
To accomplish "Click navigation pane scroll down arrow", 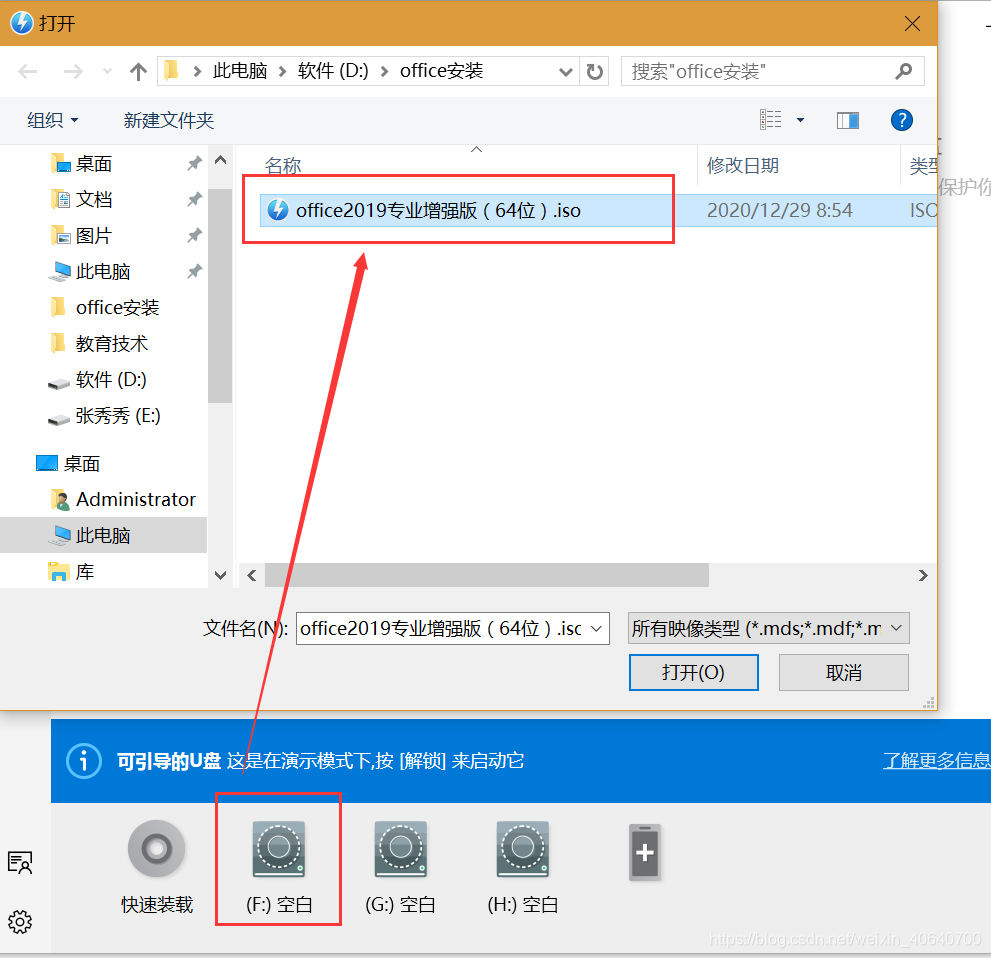I will tap(221, 575).
